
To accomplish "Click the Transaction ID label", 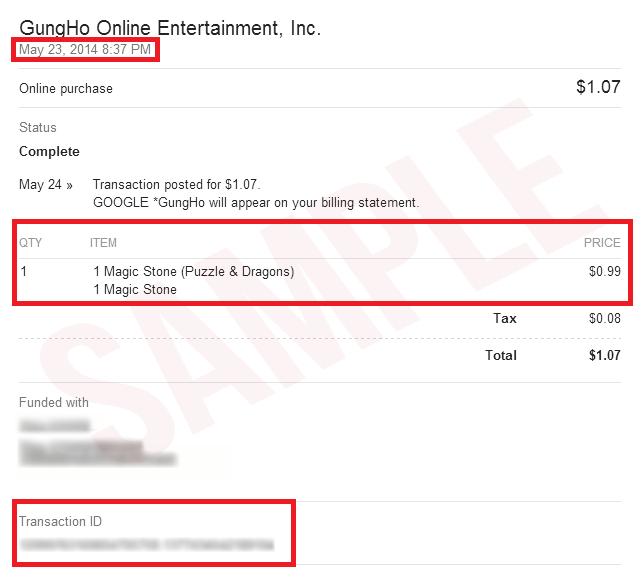I will click(x=60, y=521).
